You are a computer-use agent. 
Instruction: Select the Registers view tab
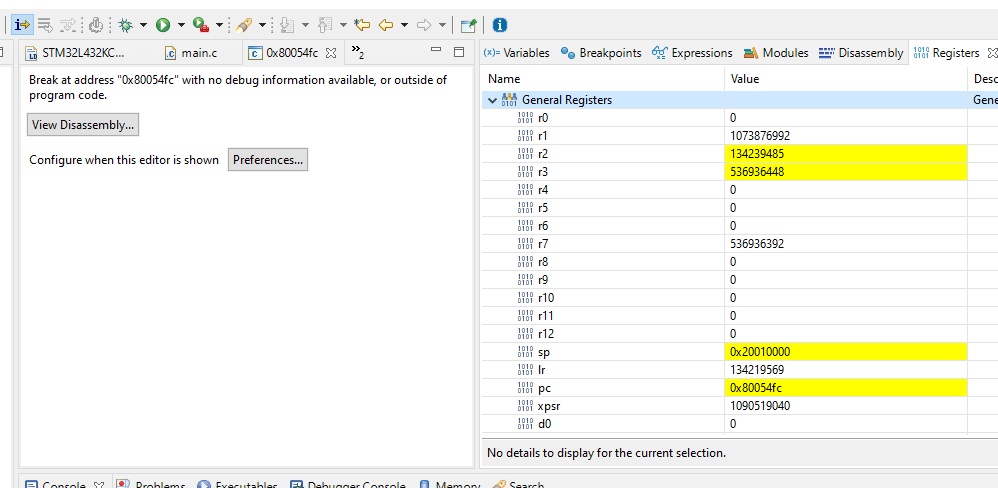pos(946,53)
